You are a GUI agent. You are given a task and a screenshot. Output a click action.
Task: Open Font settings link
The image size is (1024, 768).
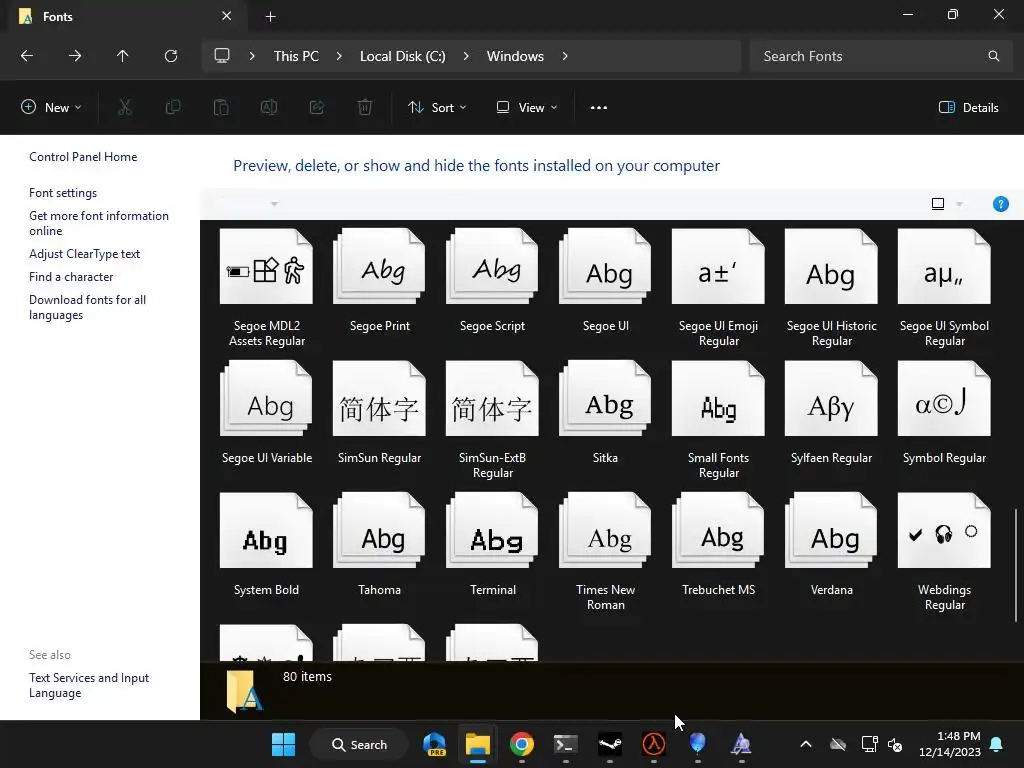click(x=63, y=193)
